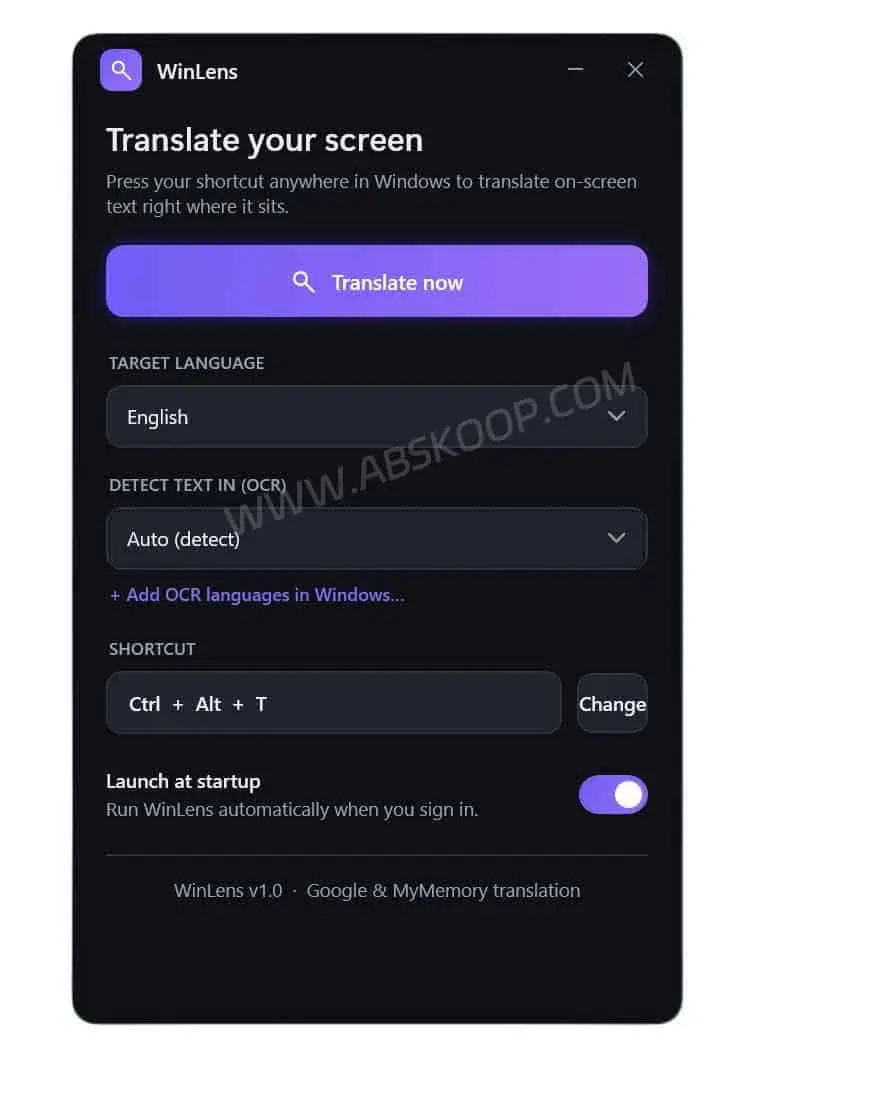
Task: Click the Launch at startup label
Action: (x=183, y=781)
